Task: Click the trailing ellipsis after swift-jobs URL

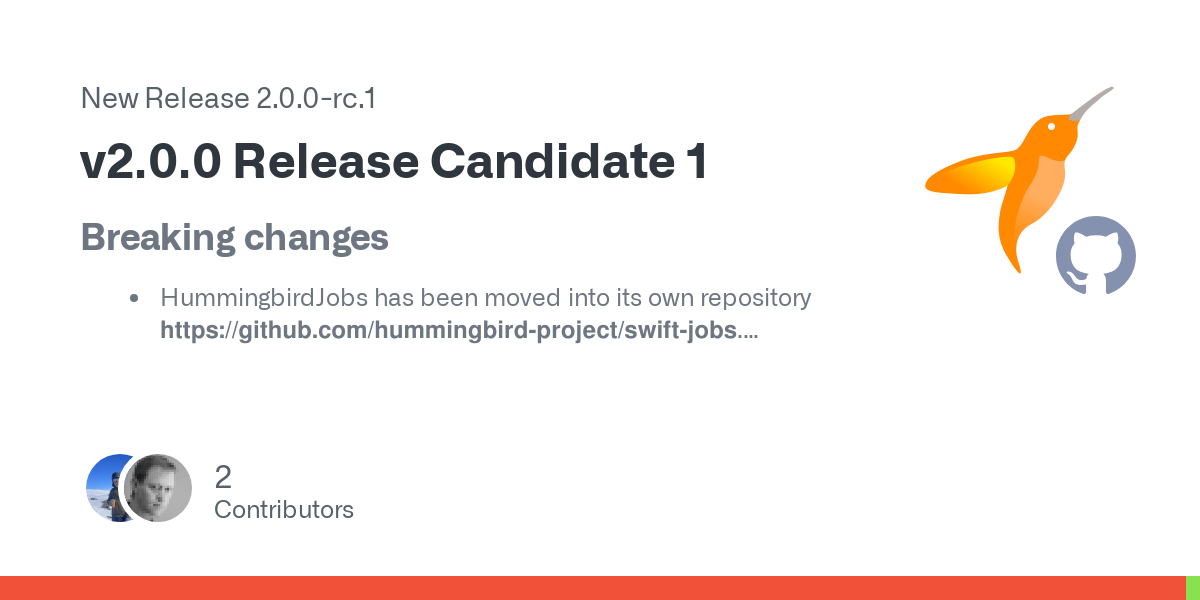Action: click(x=748, y=331)
